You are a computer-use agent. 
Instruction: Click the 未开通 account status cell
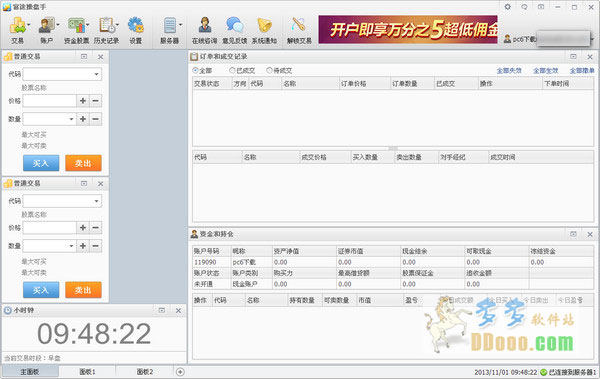coord(211,284)
